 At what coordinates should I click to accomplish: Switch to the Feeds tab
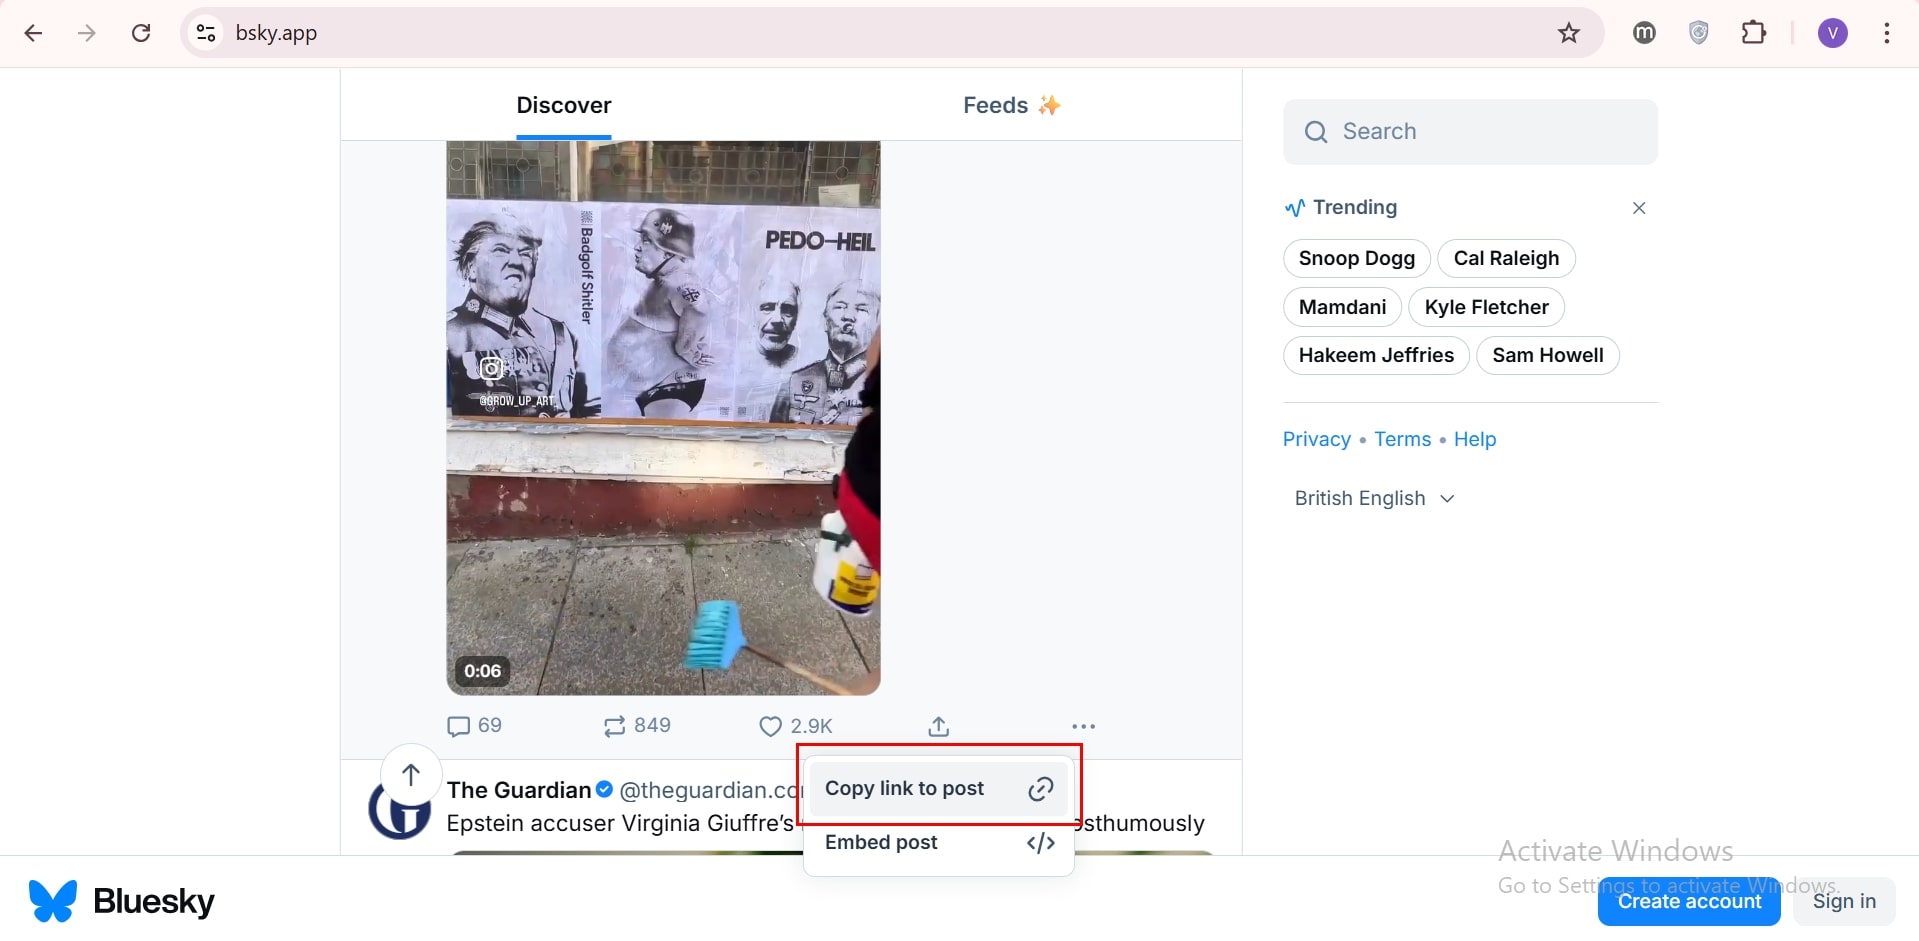[x=1010, y=105]
